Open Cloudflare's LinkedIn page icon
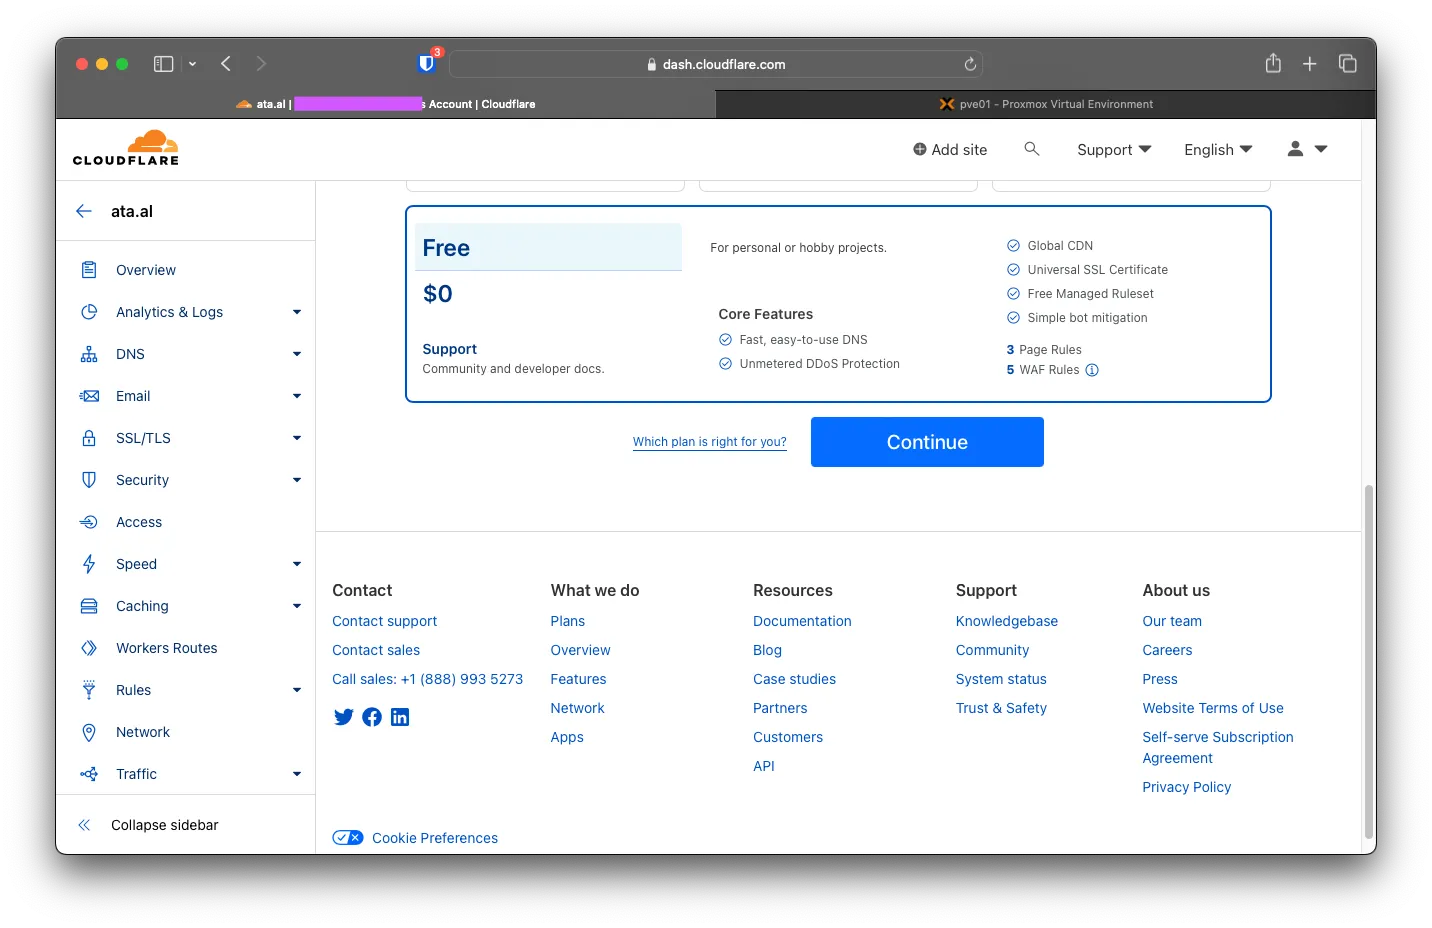Image resolution: width=1432 pixels, height=928 pixels. pyautogui.click(x=400, y=717)
